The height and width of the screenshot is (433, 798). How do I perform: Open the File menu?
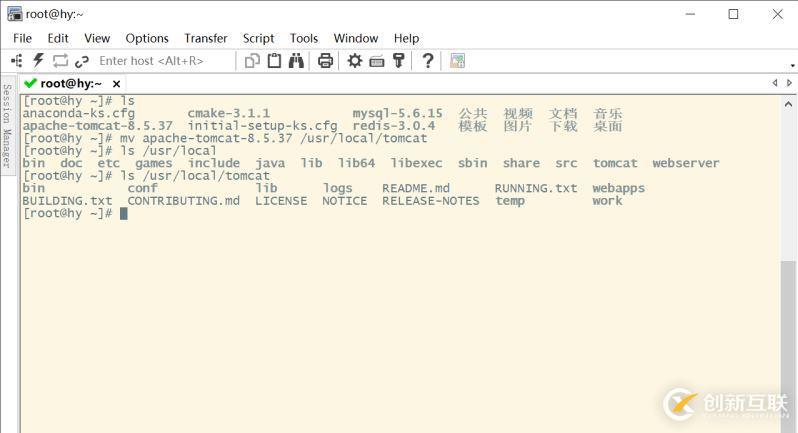22,38
